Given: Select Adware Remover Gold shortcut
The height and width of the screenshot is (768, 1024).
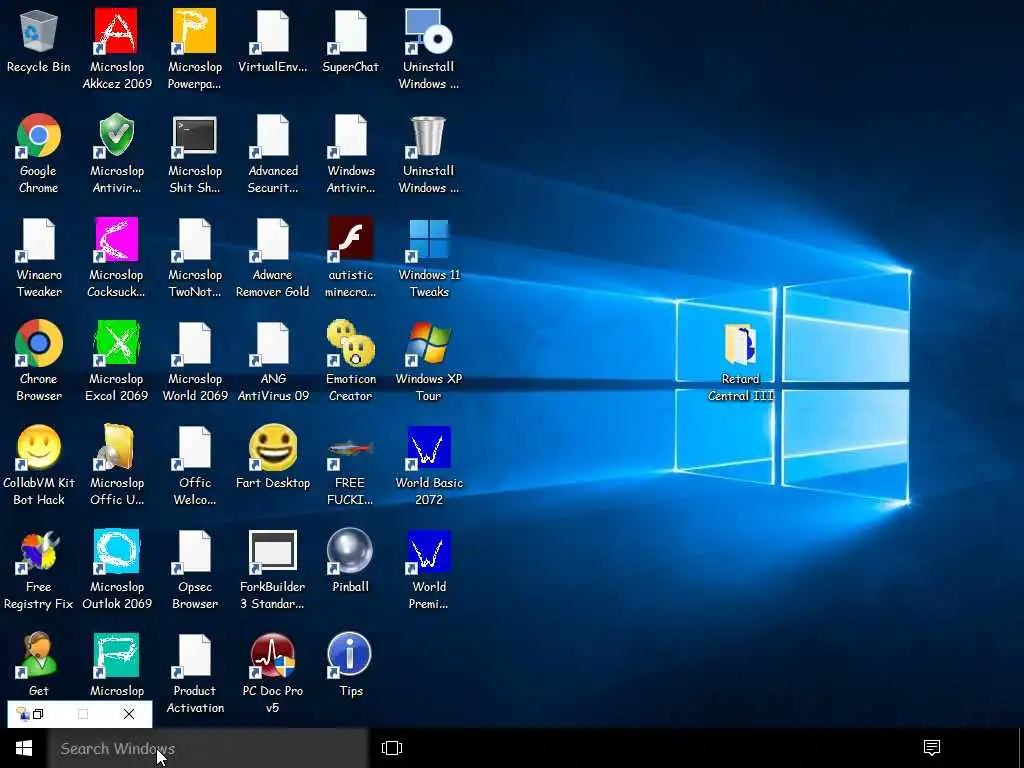Looking at the screenshot, I should [x=272, y=257].
